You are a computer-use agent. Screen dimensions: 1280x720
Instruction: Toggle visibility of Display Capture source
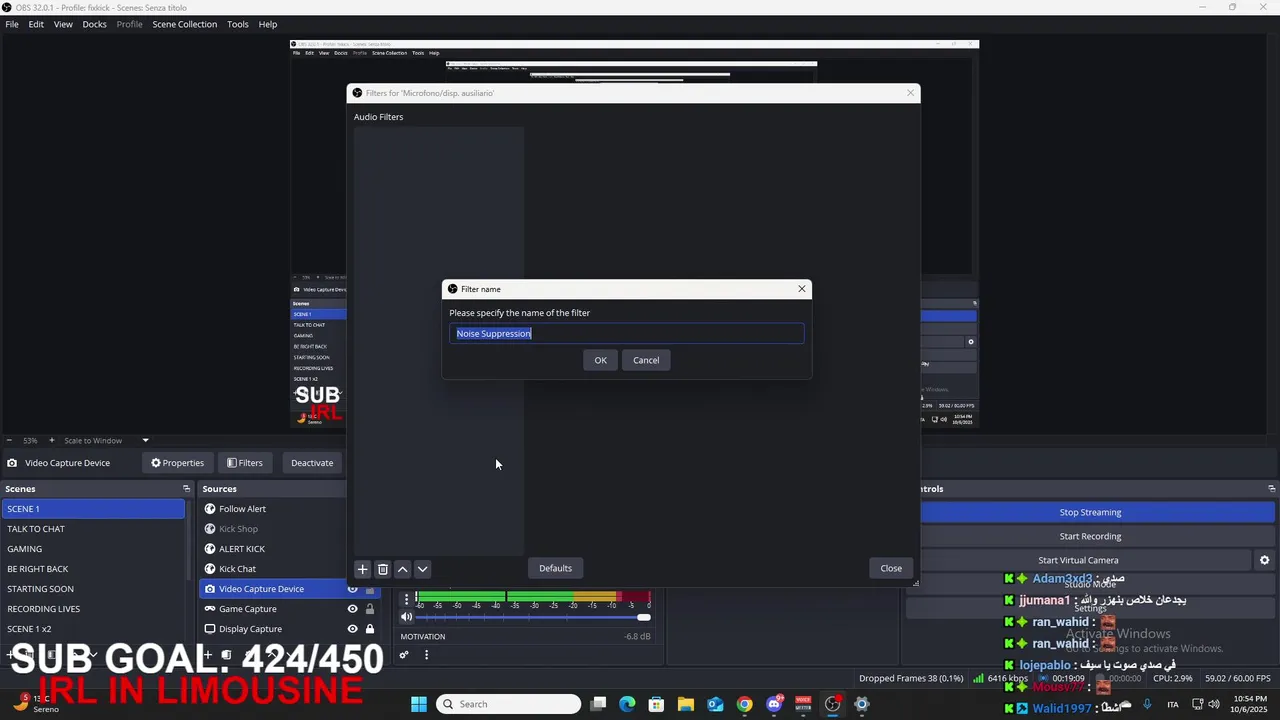[x=352, y=629]
